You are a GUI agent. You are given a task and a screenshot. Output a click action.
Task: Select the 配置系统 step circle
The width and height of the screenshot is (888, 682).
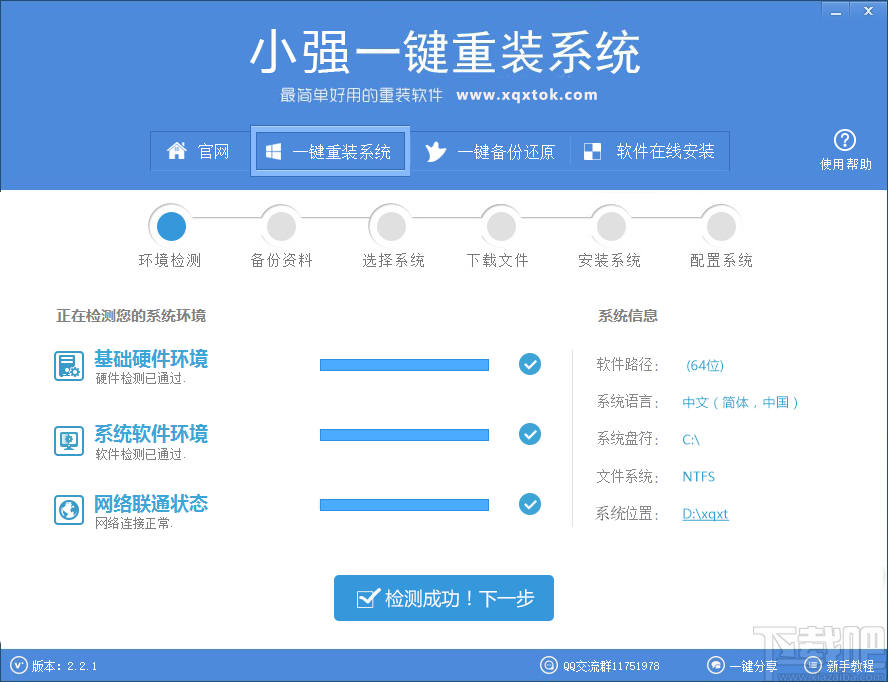(720, 225)
